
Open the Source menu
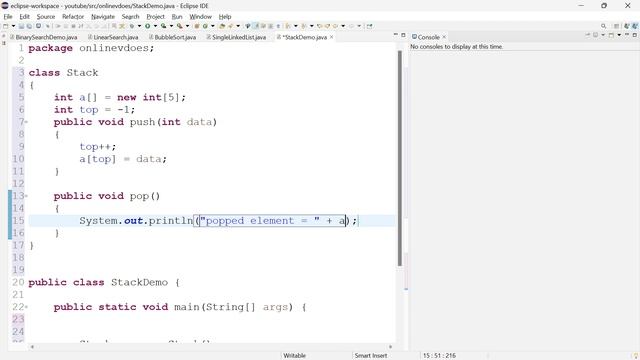coord(46,16)
